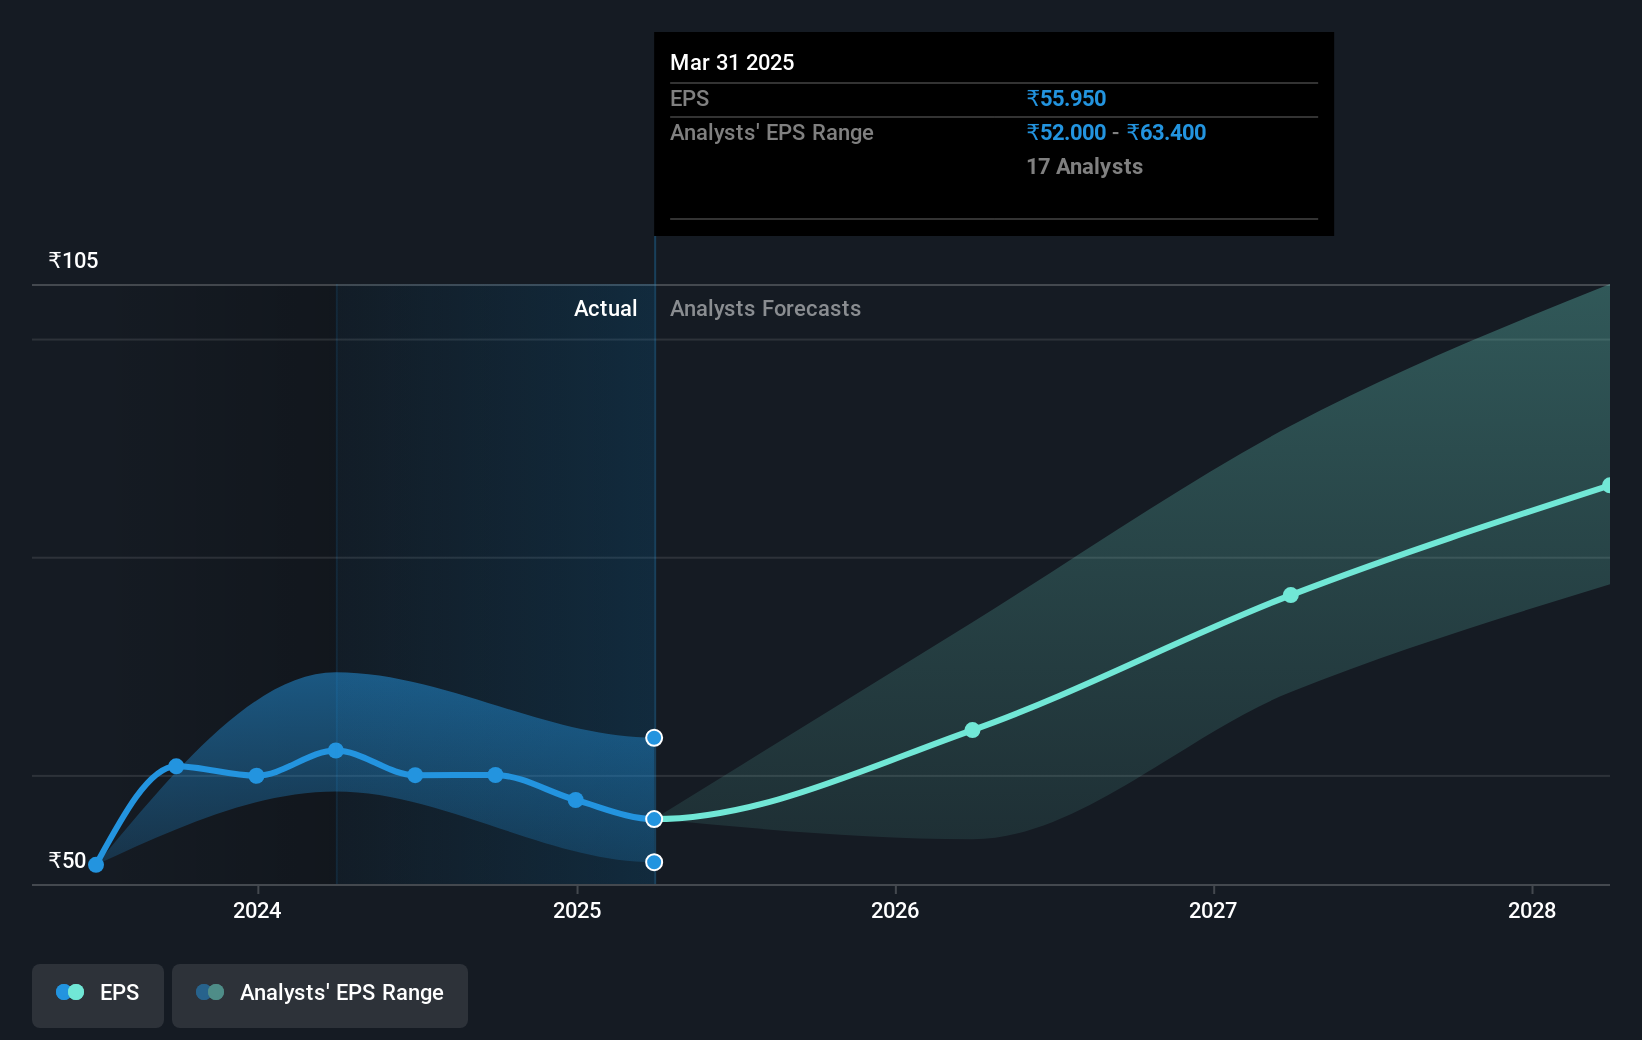This screenshot has height=1040, width=1642.
Task: Select the upper analyst range marker at ₹63.400
Action: 654,738
